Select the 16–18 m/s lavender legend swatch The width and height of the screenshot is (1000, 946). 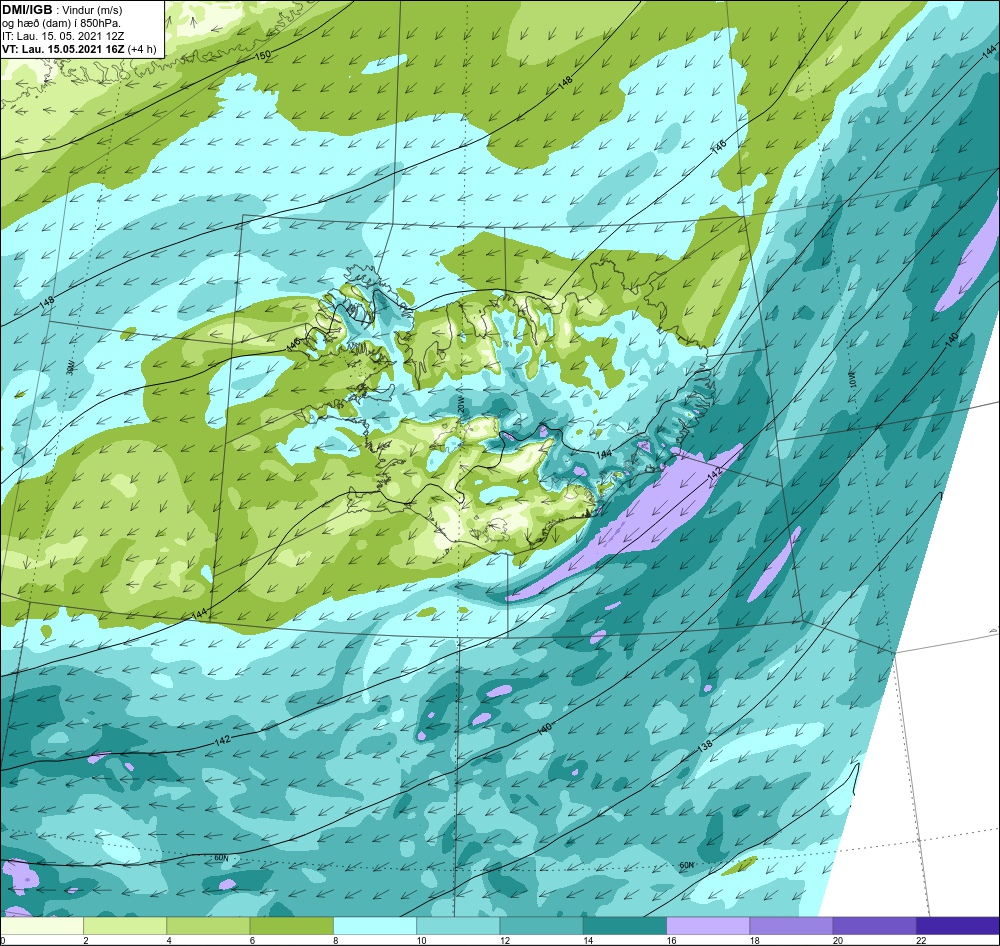tap(708, 926)
